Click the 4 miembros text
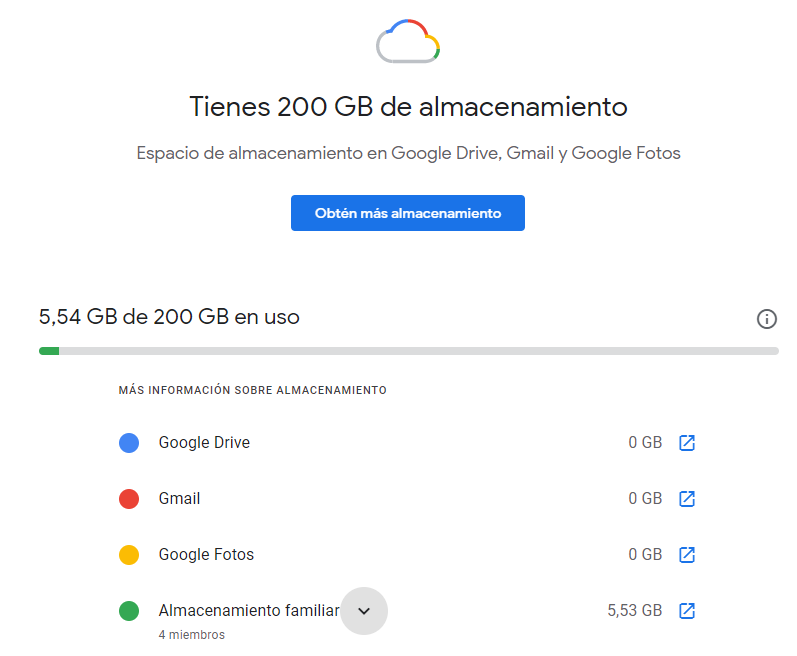The image size is (797, 656). tap(191, 635)
